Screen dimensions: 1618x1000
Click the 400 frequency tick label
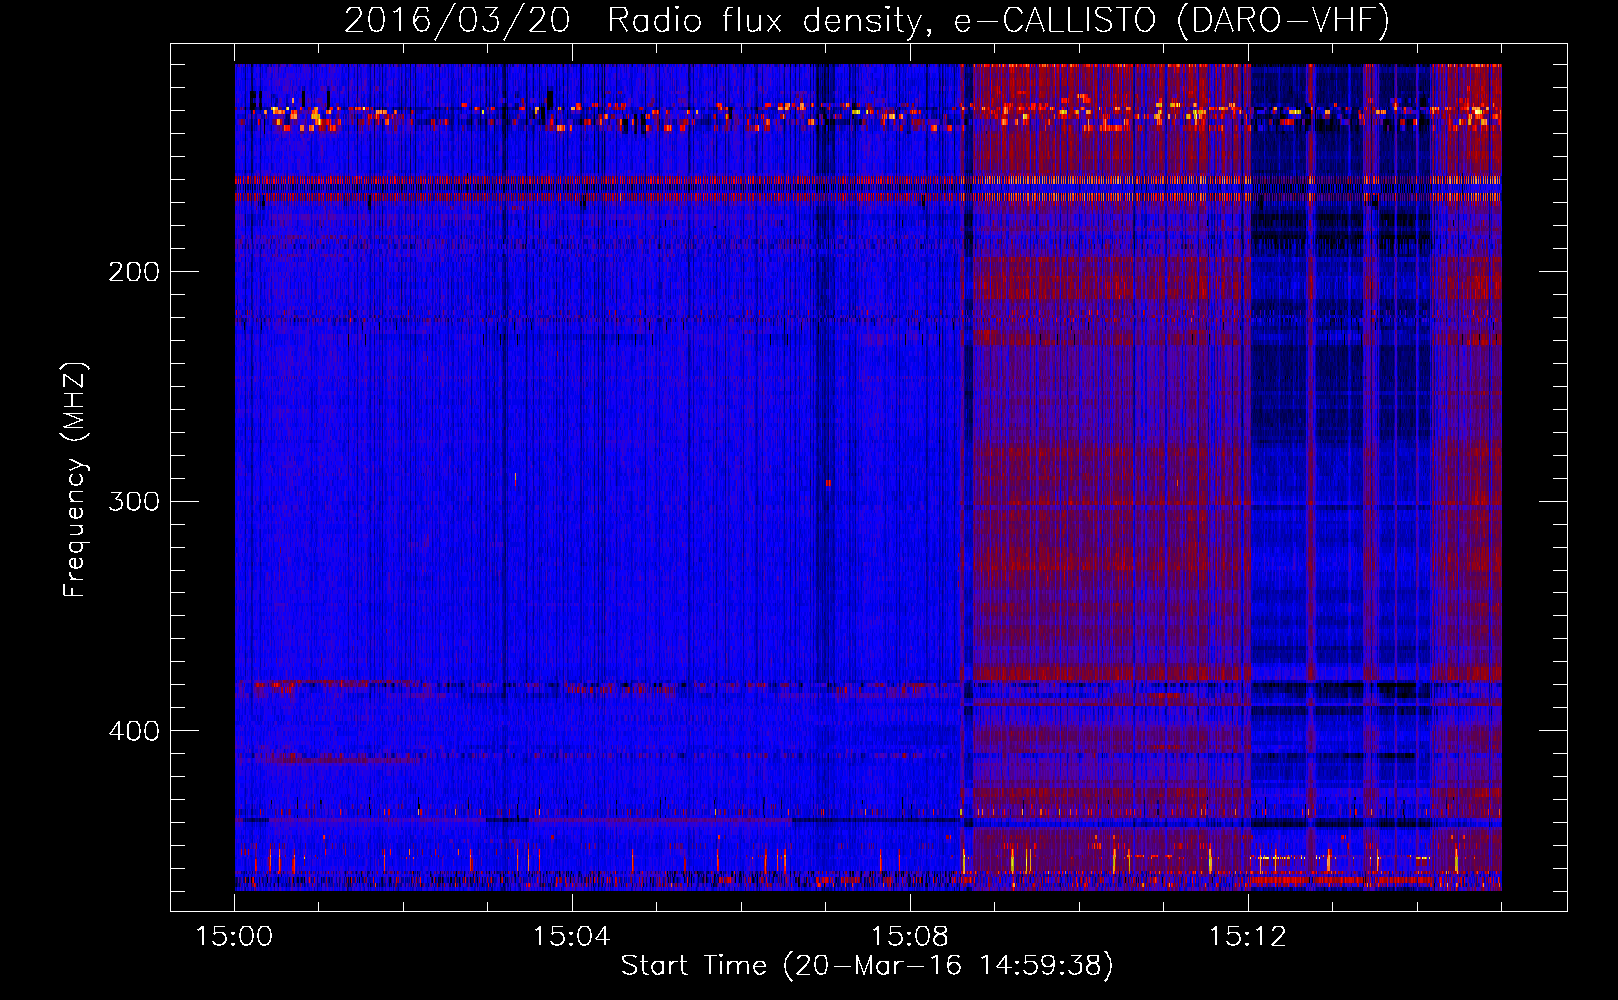pyautogui.click(x=133, y=731)
